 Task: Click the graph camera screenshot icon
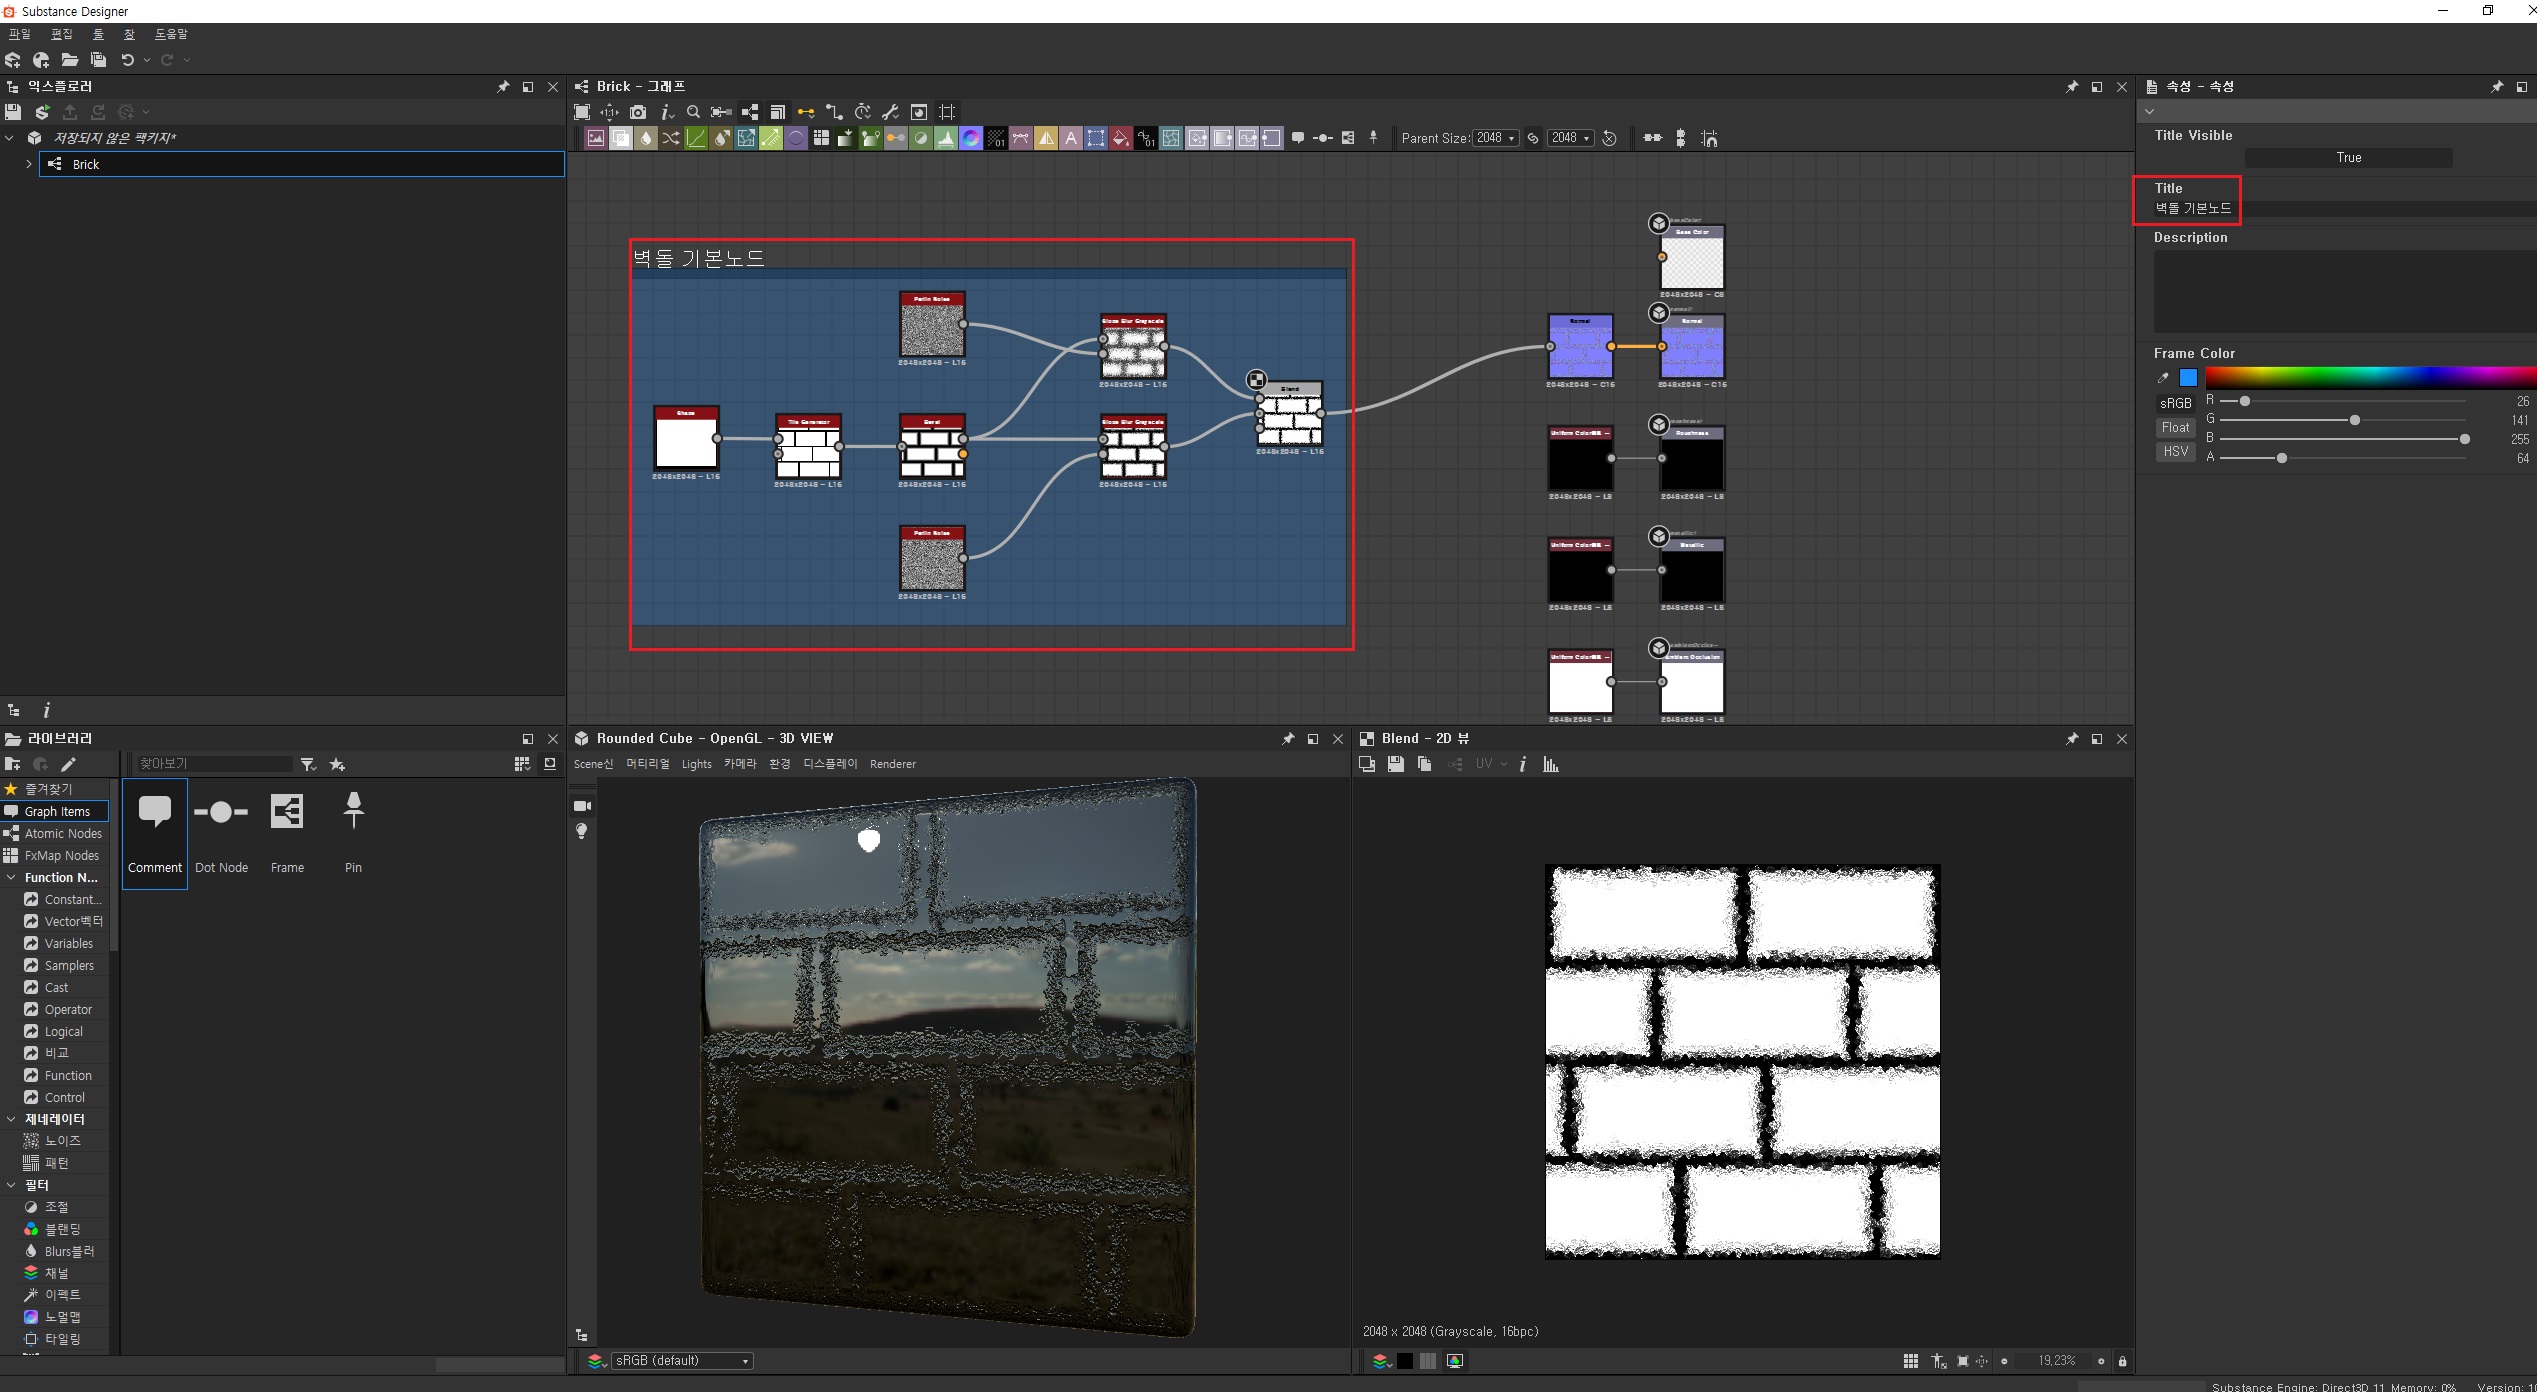point(638,112)
